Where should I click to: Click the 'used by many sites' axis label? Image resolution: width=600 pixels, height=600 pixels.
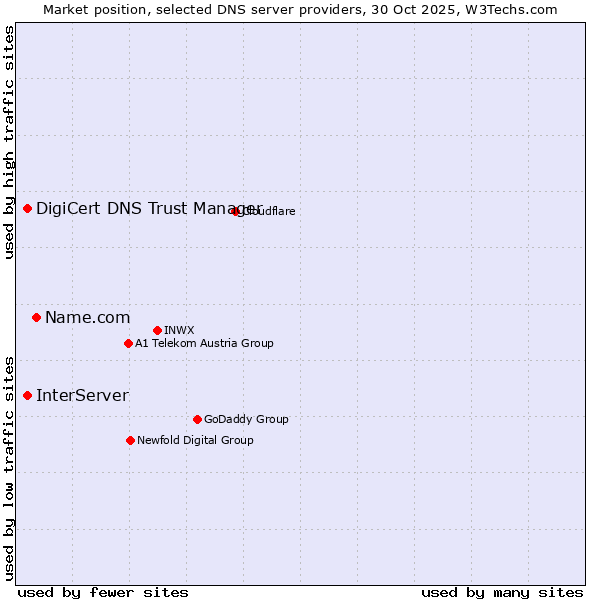[502, 592]
